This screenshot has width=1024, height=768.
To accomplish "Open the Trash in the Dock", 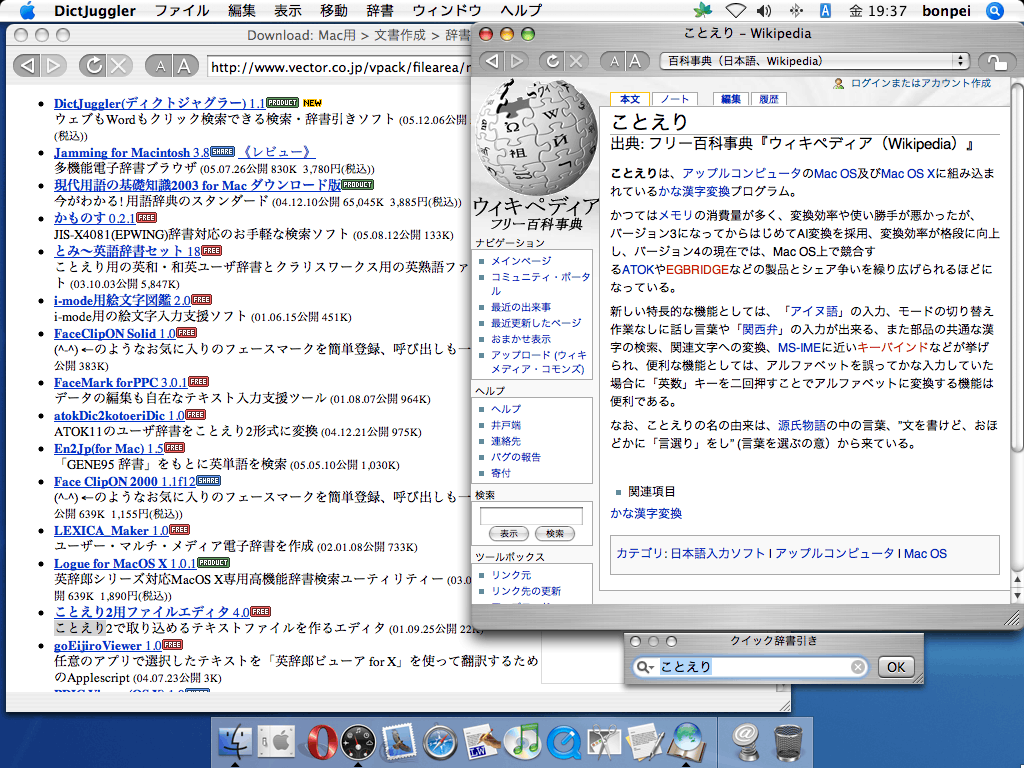I will click(788, 744).
